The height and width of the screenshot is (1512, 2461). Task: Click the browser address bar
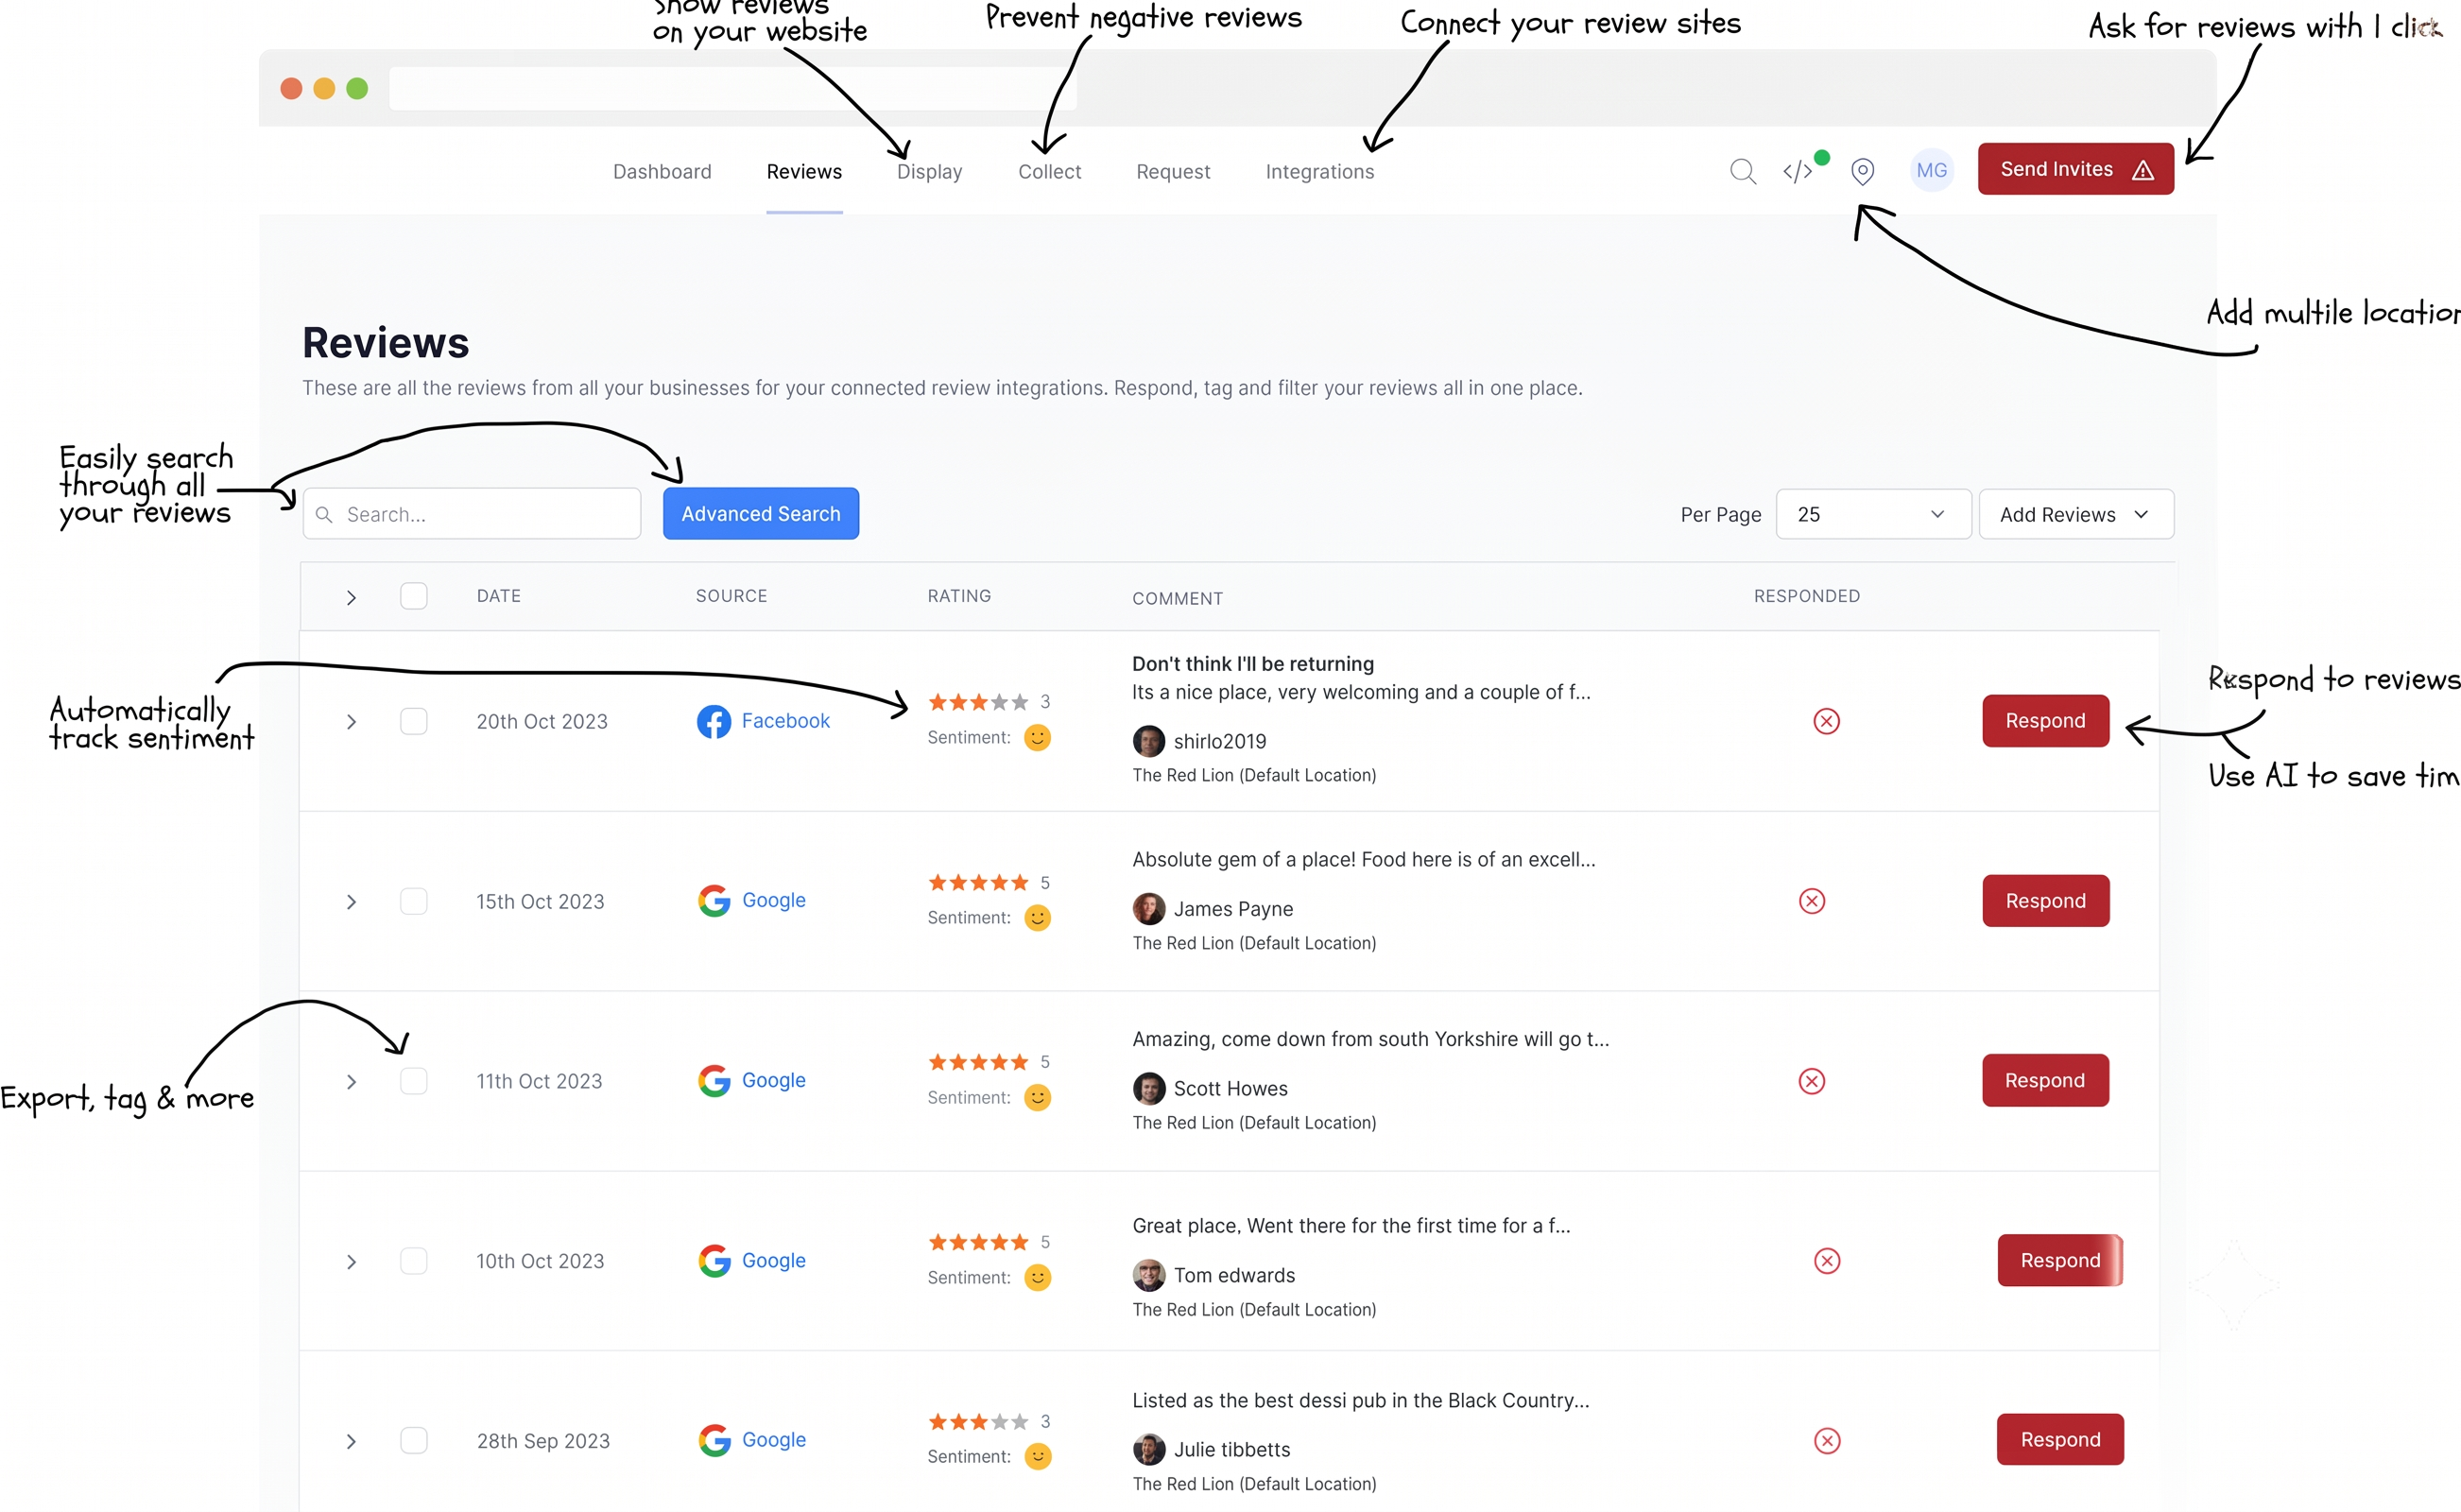click(x=732, y=89)
